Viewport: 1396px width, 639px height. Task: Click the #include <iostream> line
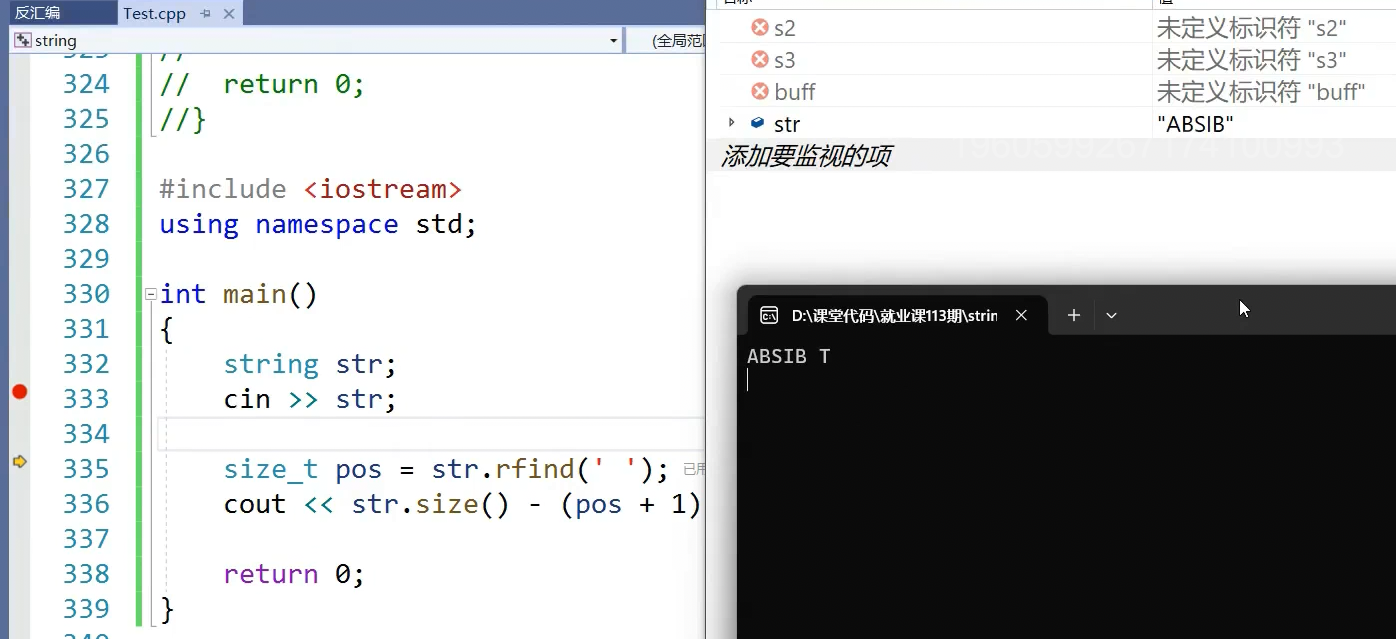[x=311, y=189]
